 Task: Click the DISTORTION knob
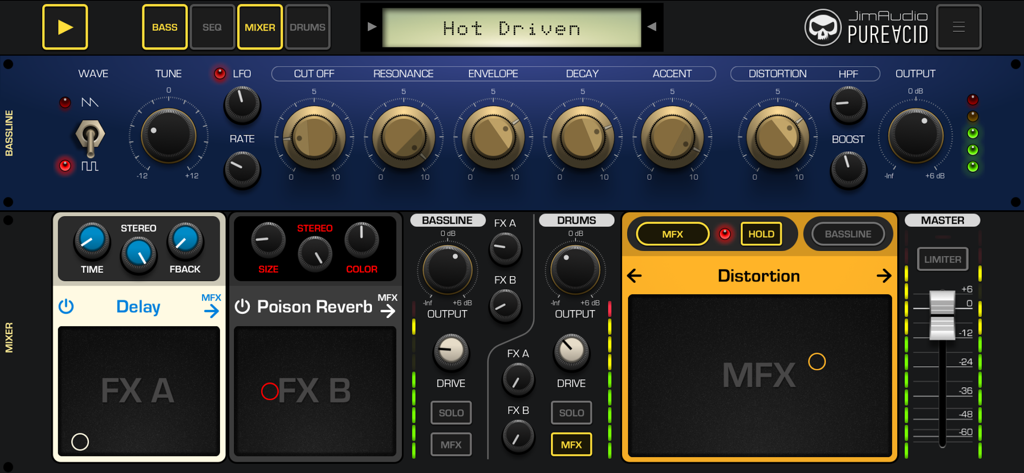[x=777, y=137]
